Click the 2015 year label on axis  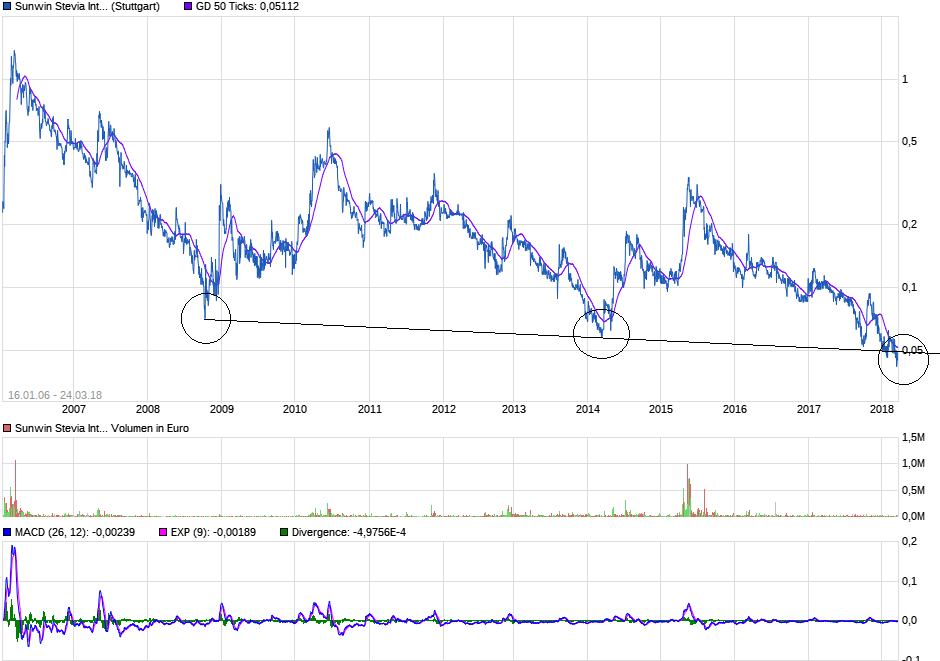[661, 409]
